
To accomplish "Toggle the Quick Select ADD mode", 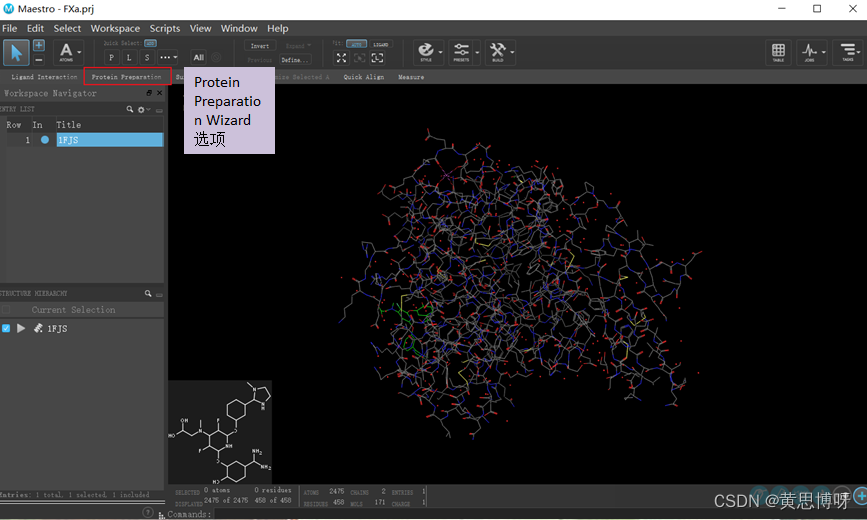I will click(150, 43).
